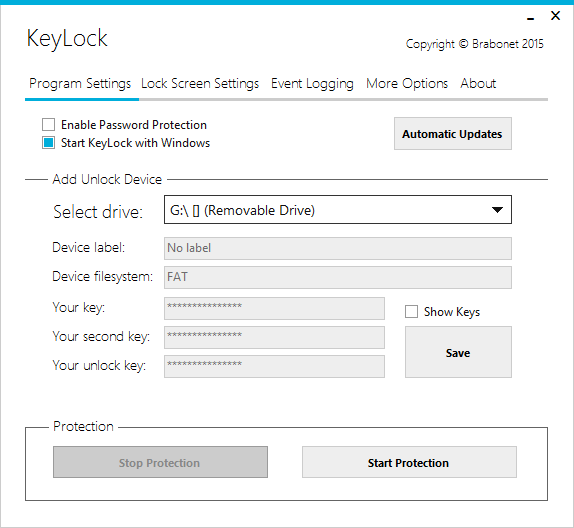Switch to Lock Screen Settings tab
Screen dimensions: 574x528
(200, 83)
